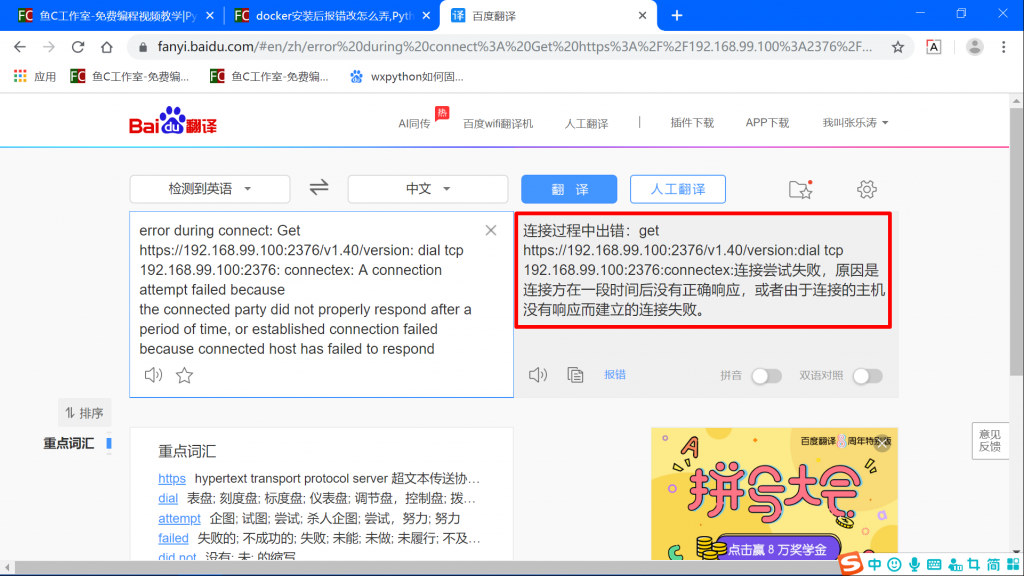Enable the 拼音 pinyin toggle
Image resolution: width=1024 pixels, height=576 pixels.
click(767, 375)
